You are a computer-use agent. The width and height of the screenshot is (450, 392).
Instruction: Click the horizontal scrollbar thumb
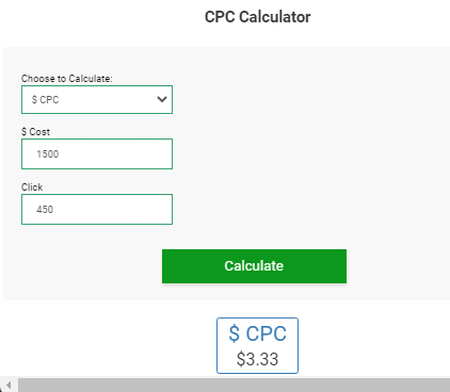coord(234,385)
